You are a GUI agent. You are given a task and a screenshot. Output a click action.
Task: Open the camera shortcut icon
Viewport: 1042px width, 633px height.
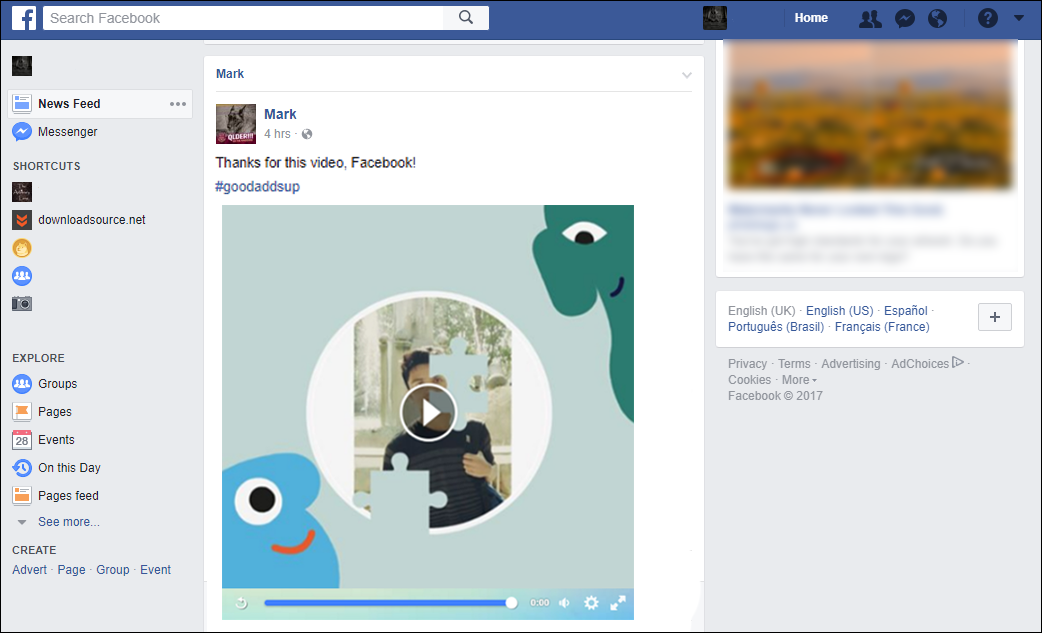coord(22,304)
